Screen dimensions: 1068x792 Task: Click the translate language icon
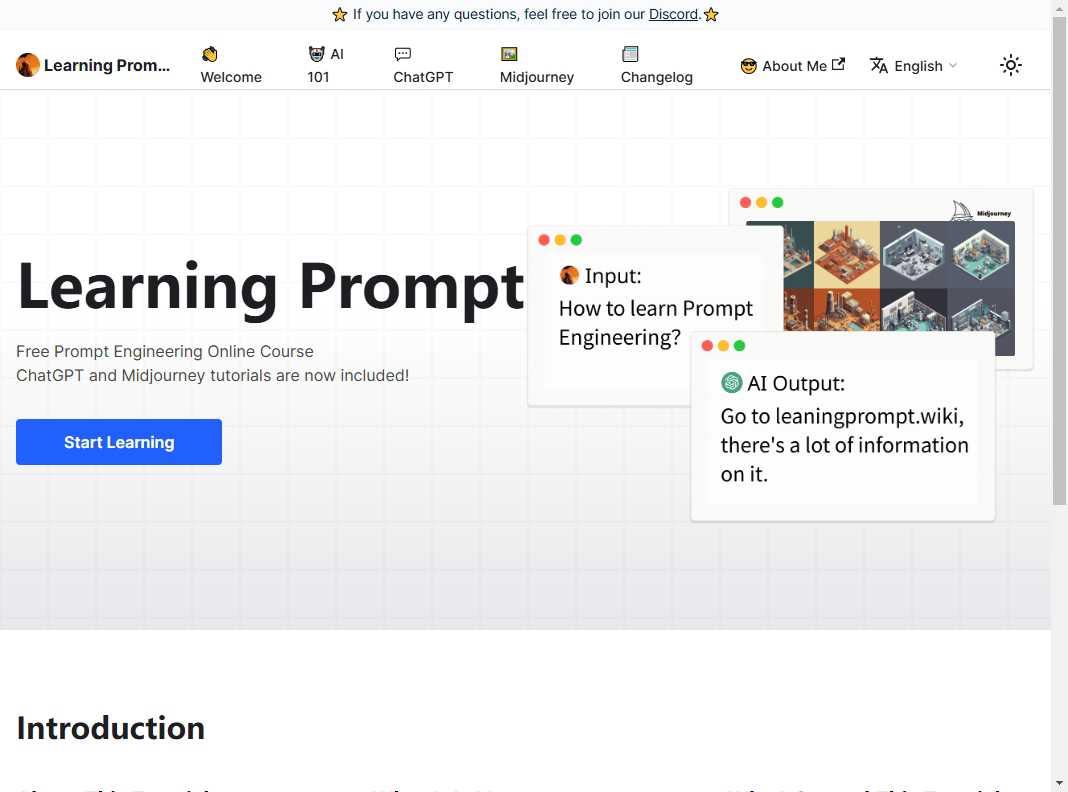click(879, 65)
